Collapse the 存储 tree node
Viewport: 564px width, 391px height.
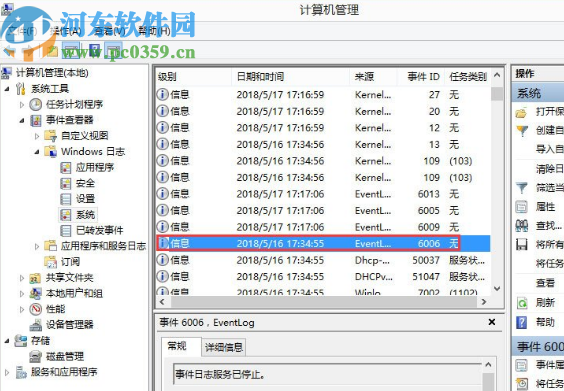click(x=7, y=341)
